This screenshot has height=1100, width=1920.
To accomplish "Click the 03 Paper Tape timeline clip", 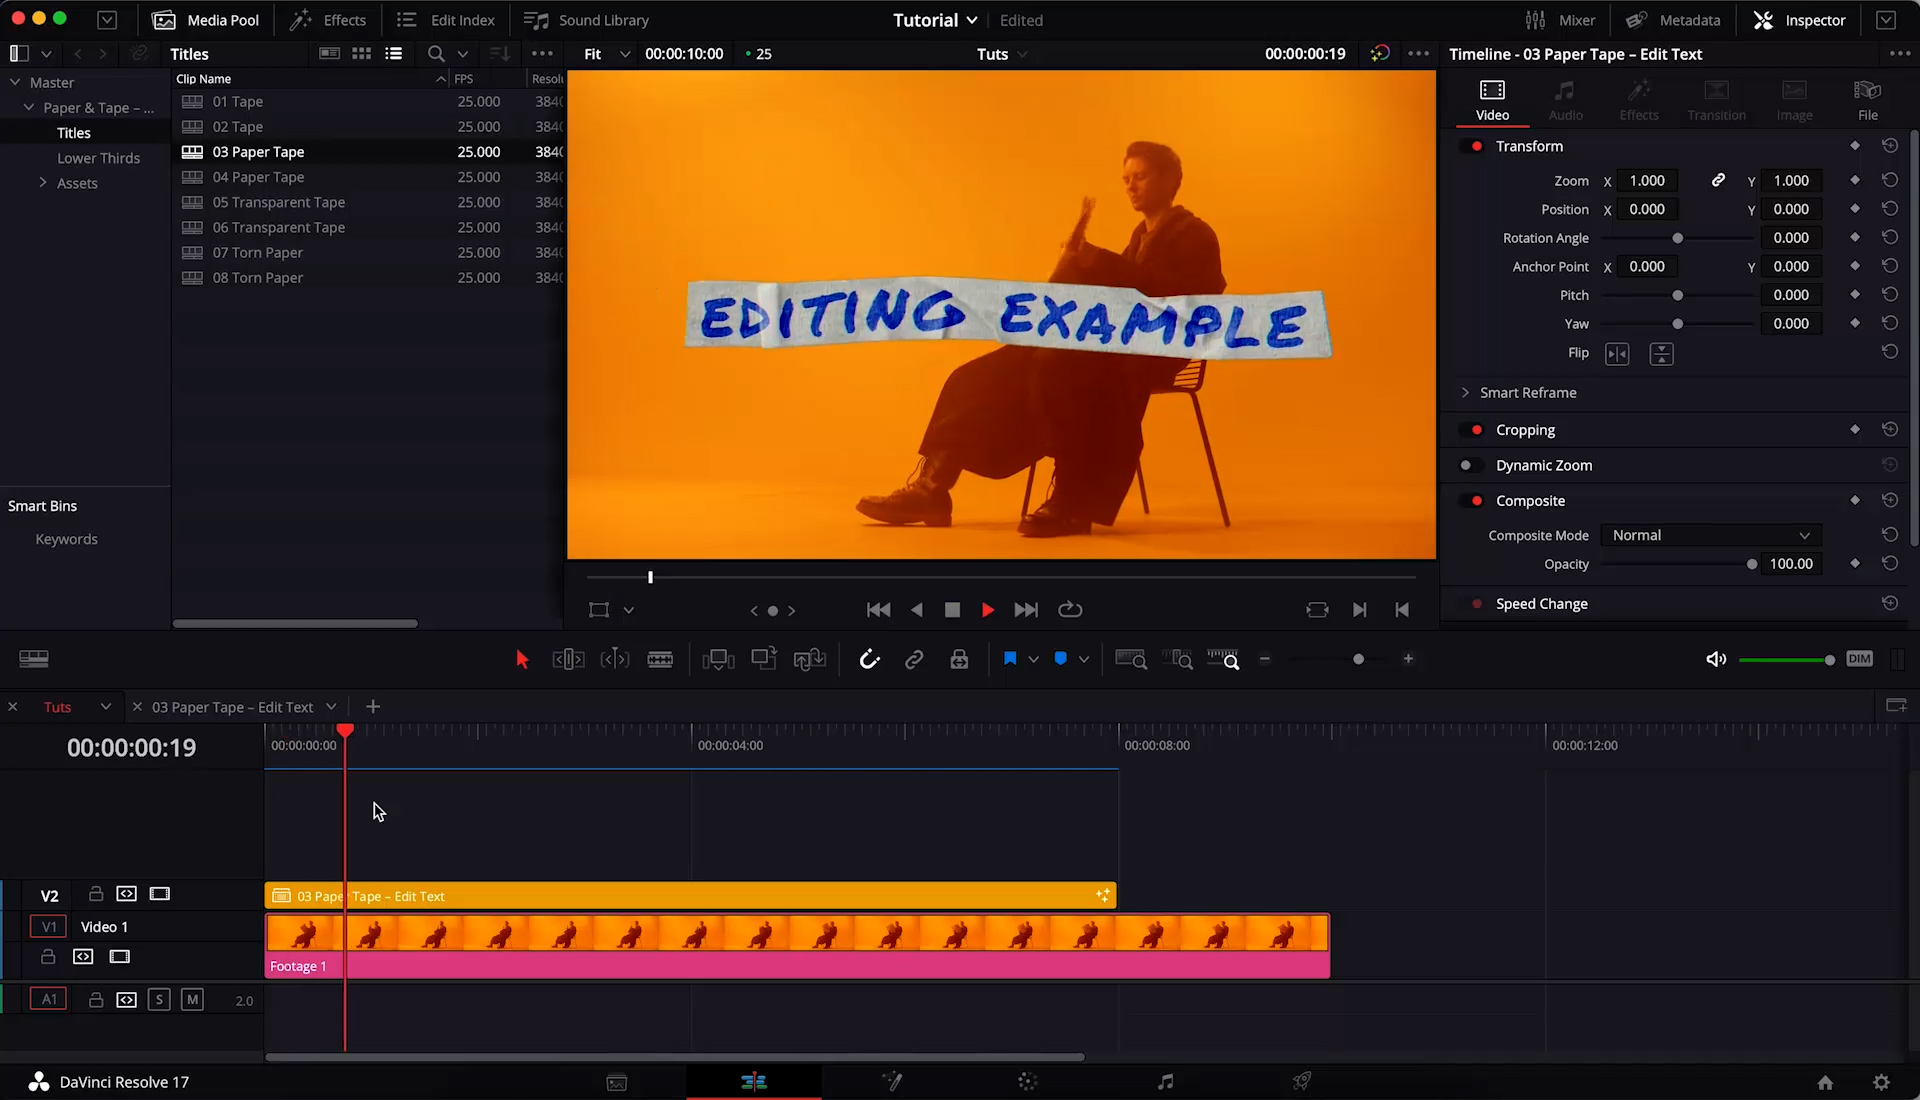I will [x=691, y=896].
